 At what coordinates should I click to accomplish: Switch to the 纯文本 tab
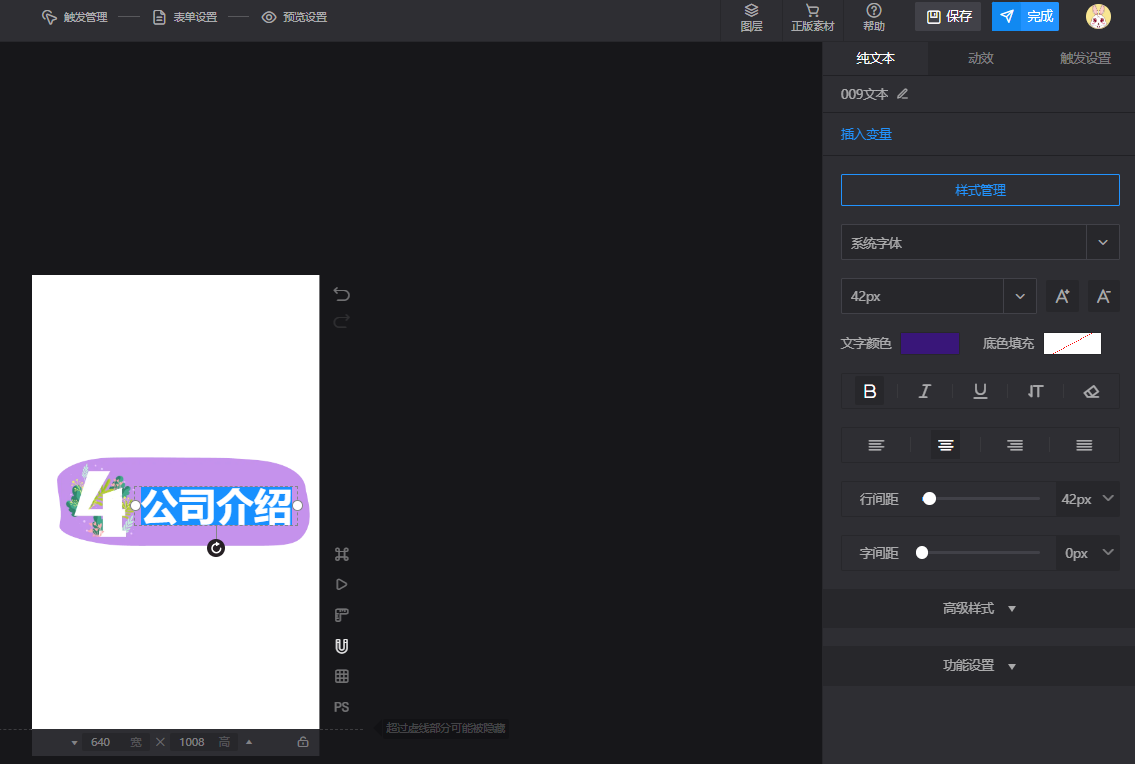875,59
